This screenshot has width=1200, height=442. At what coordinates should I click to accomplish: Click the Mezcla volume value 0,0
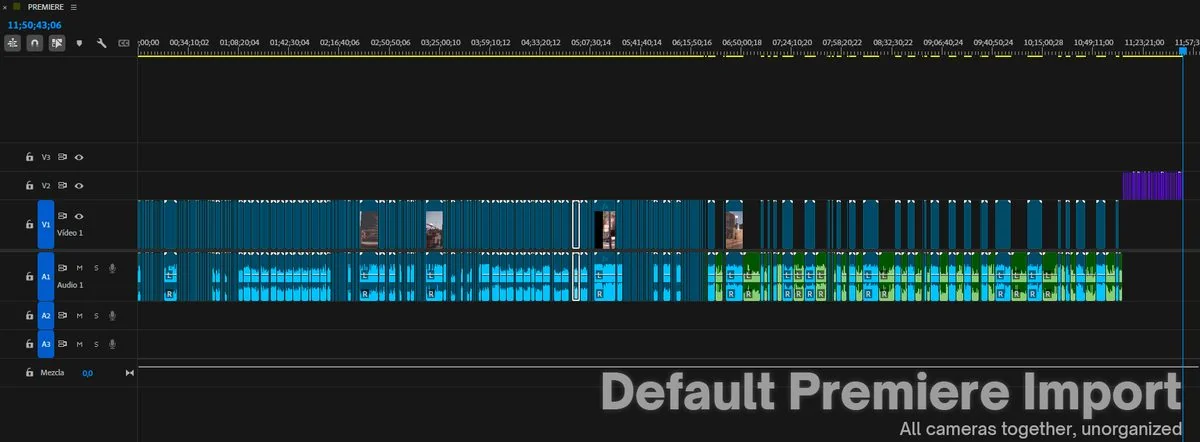[x=88, y=373]
